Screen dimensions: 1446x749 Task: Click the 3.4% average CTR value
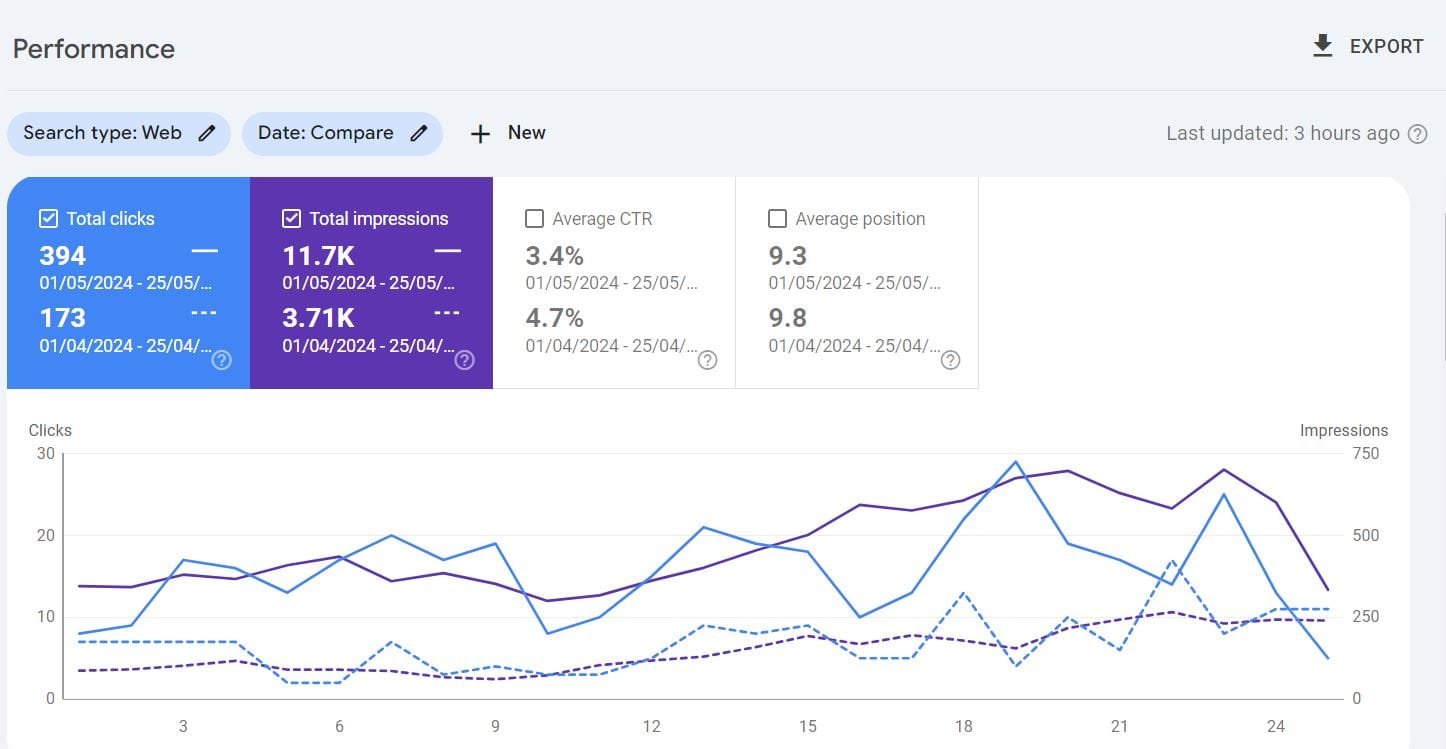point(554,255)
